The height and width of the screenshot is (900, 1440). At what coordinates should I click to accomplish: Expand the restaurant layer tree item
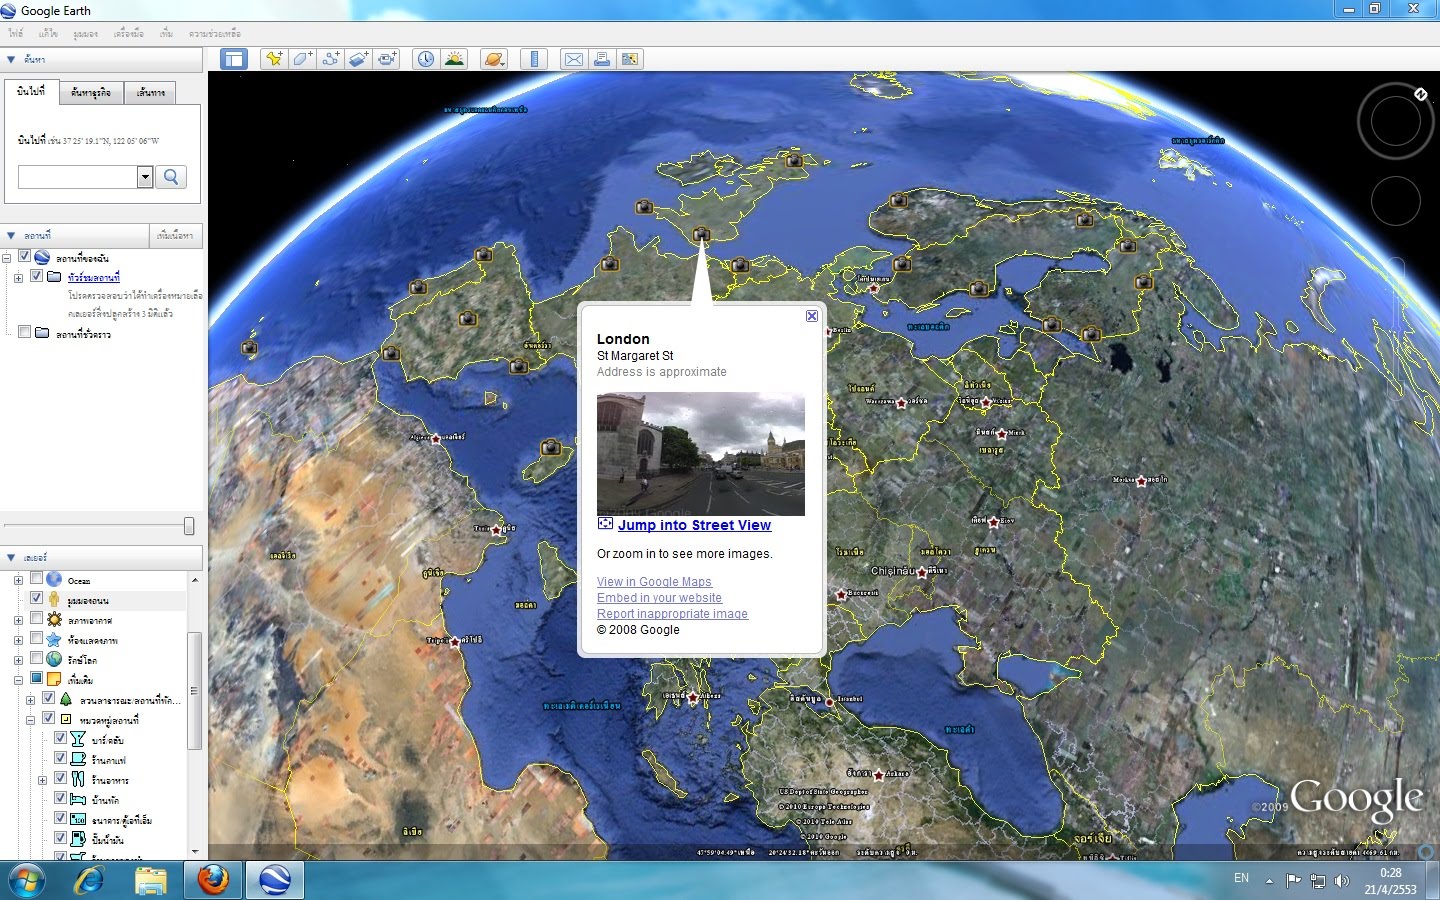pos(44,778)
